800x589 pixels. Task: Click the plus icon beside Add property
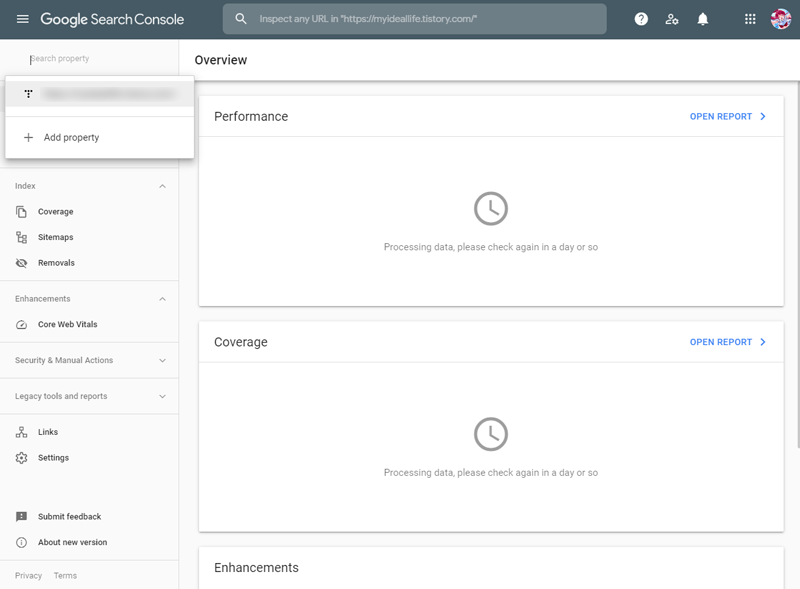click(29, 137)
